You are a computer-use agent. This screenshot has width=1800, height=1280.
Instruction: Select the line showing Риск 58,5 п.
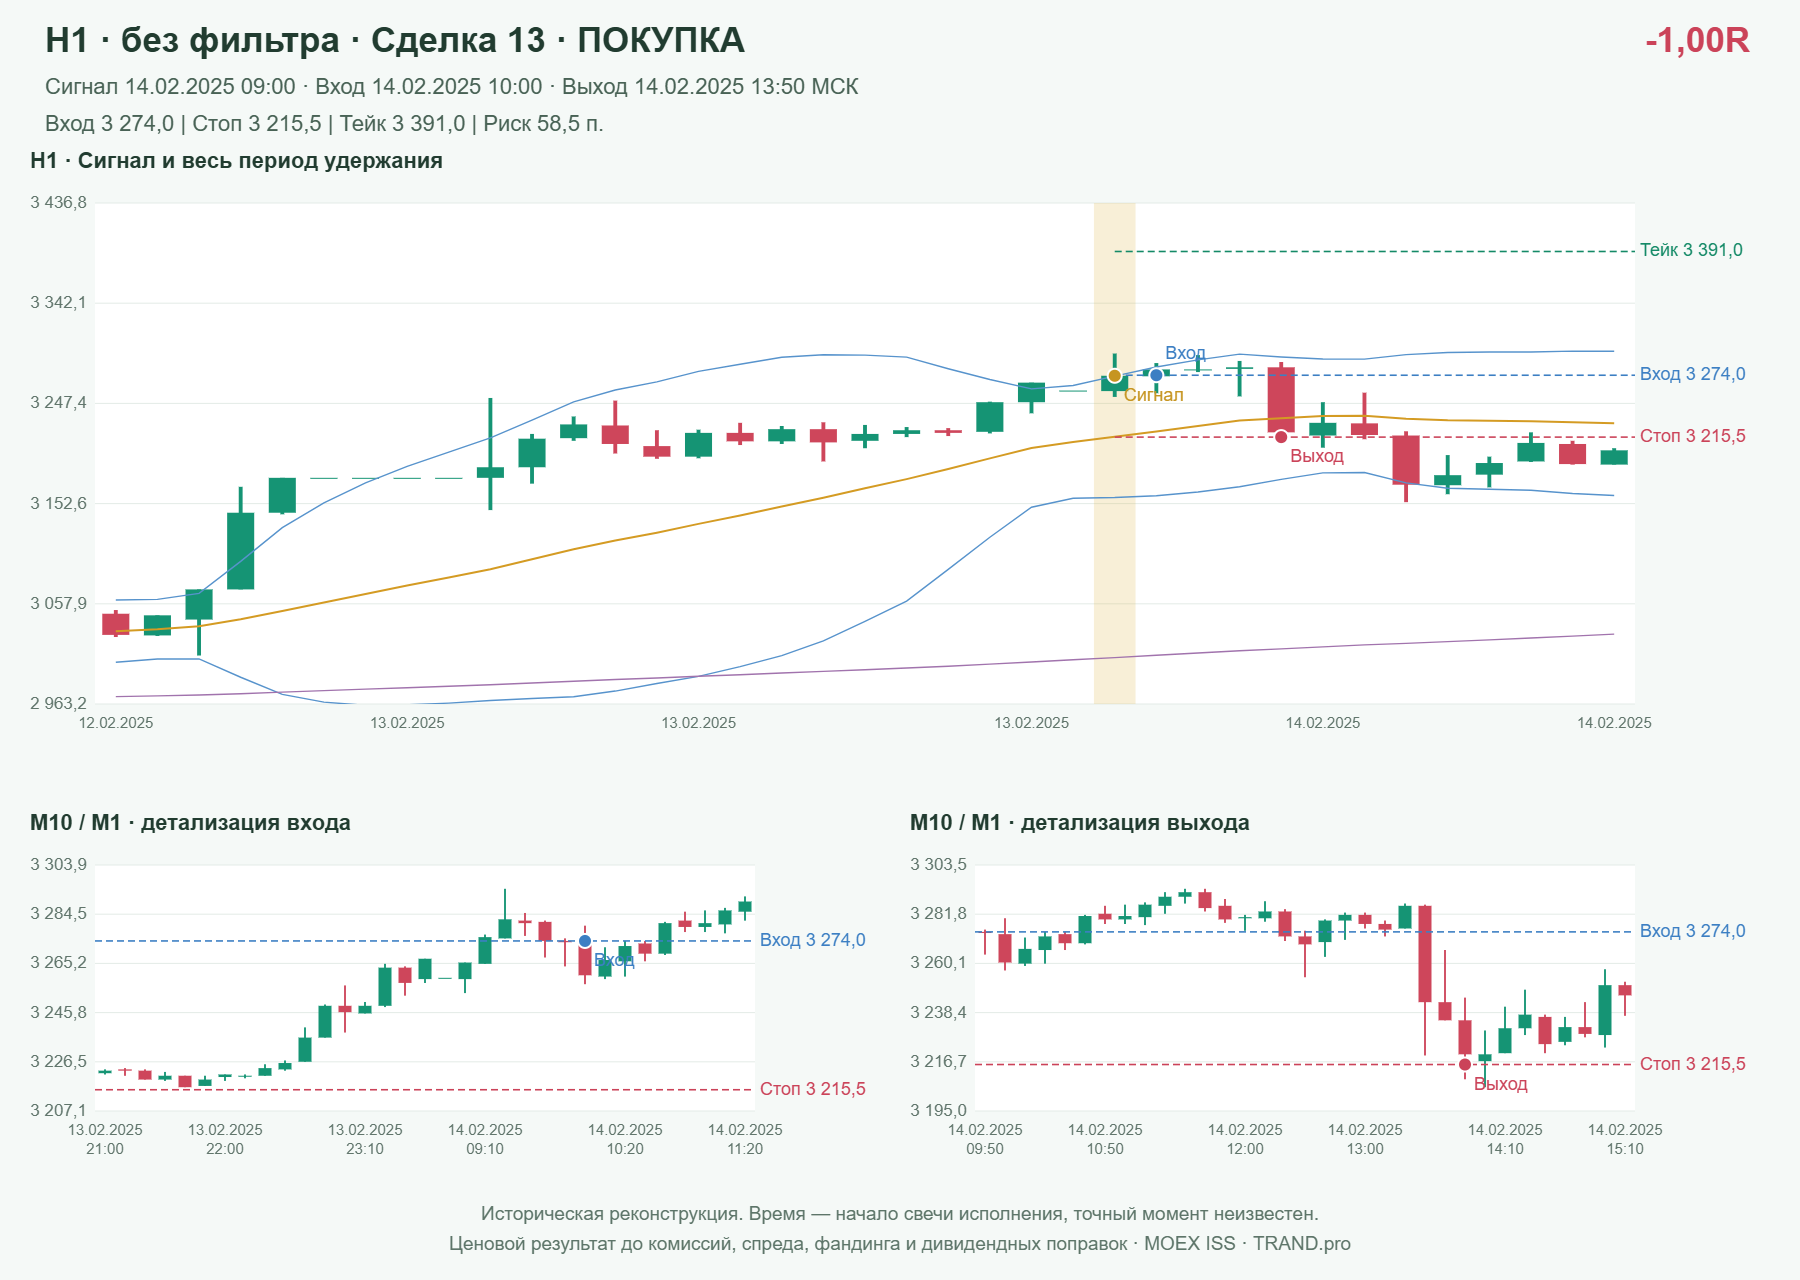324,124
